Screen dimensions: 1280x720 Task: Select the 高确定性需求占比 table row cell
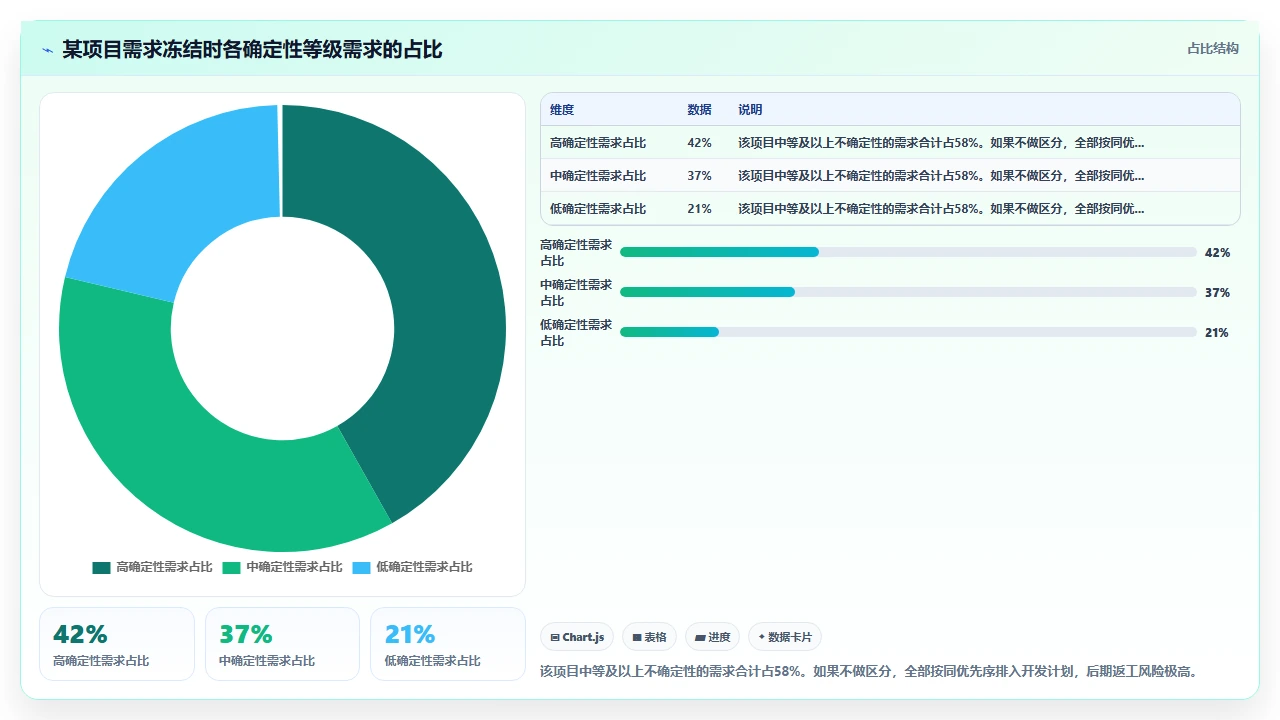(598, 143)
